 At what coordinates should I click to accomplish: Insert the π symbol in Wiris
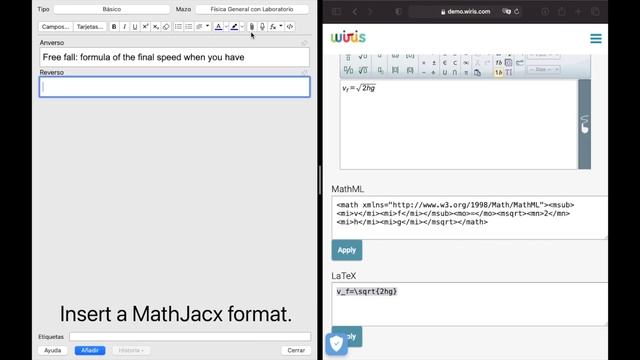click(x=466, y=72)
